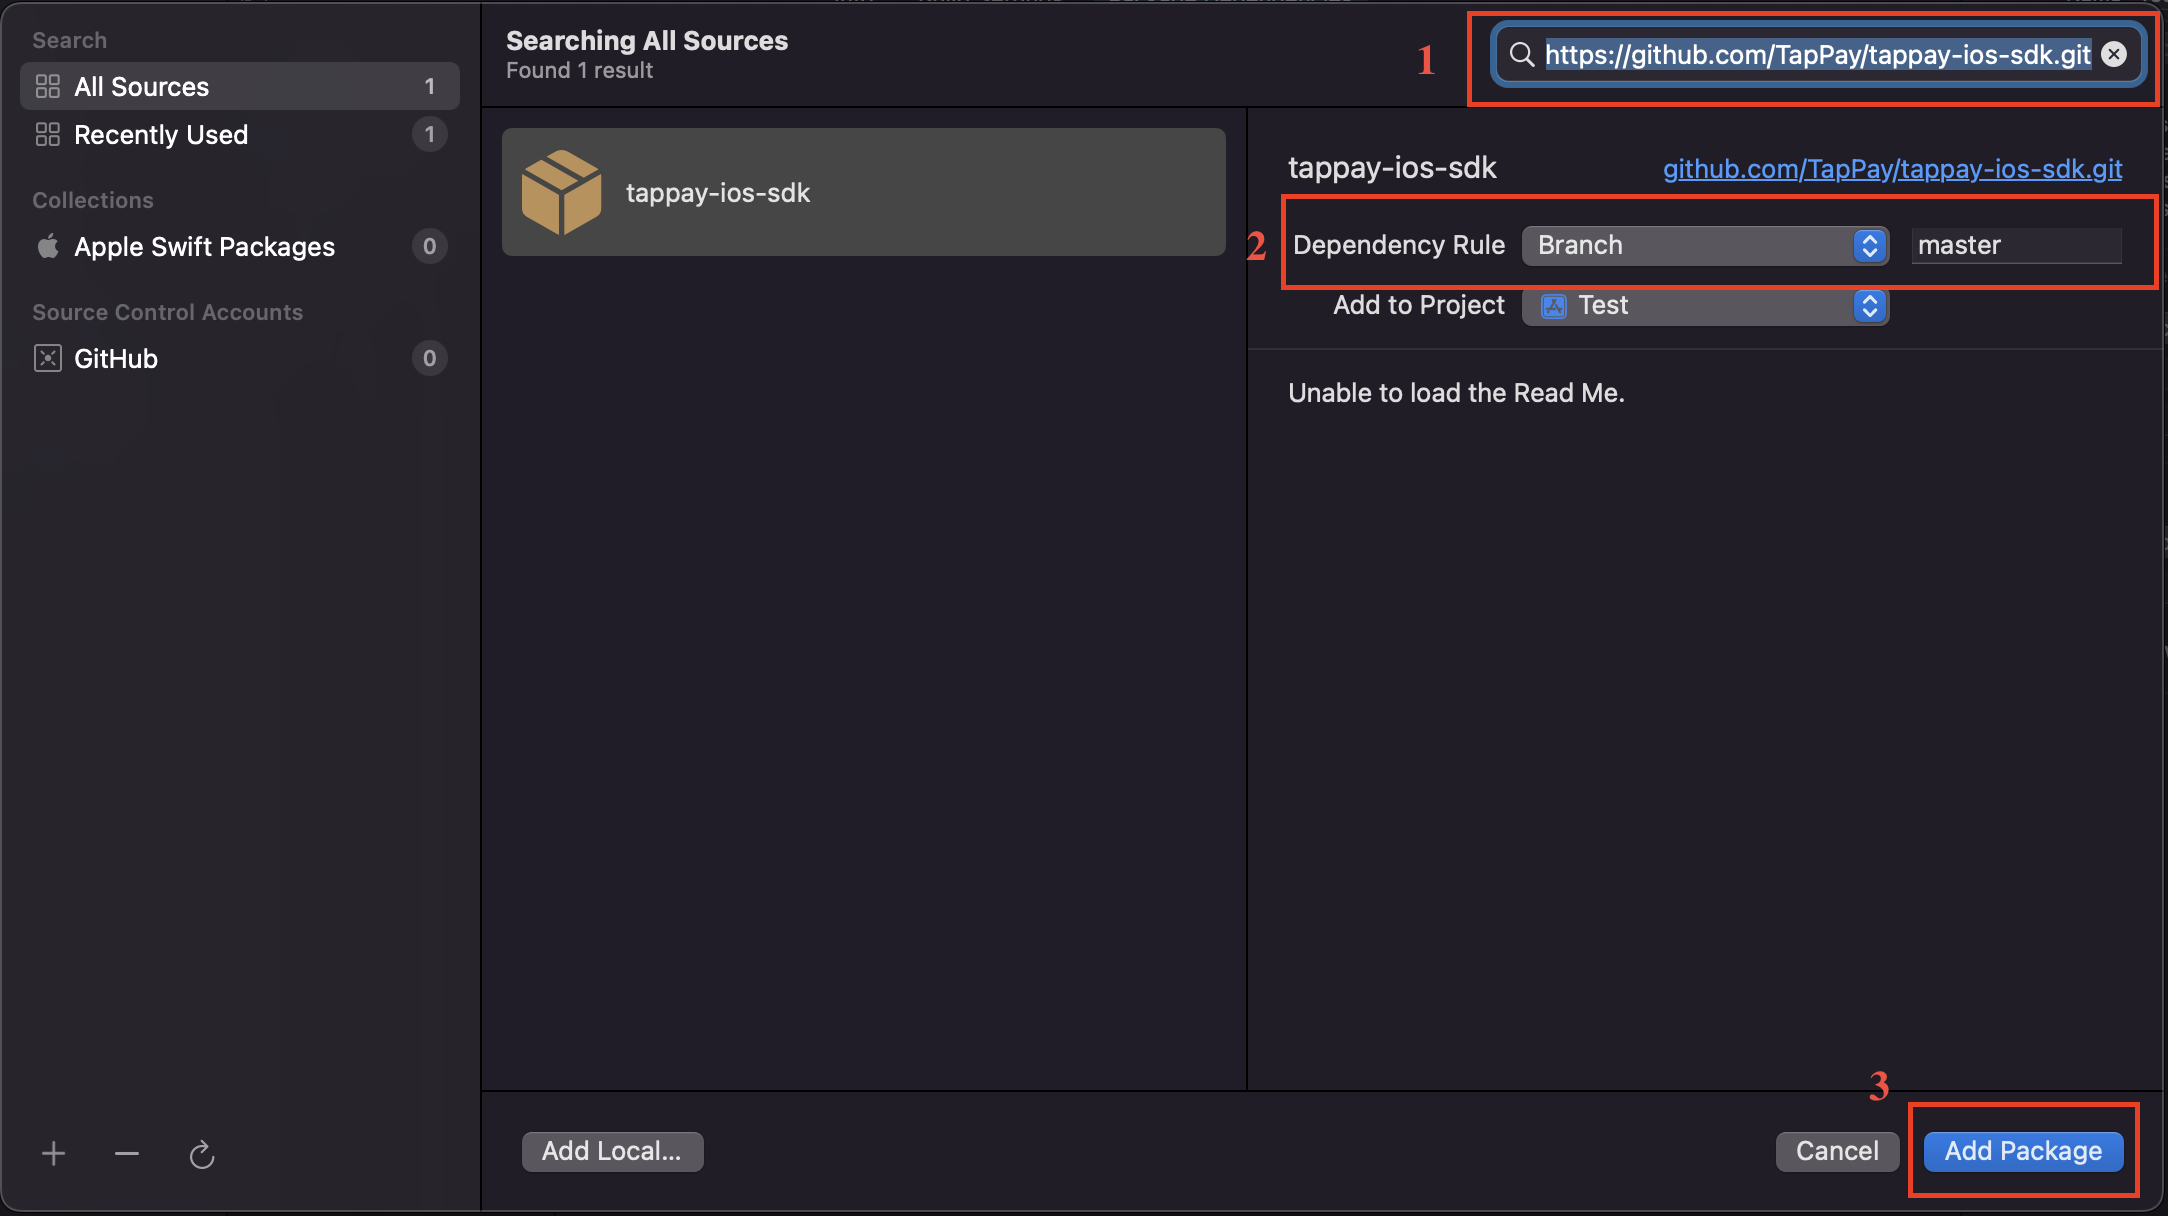This screenshot has height=1216, width=2168.
Task: Click the Branch dropdown stepper arrows
Action: tap(1870, 245)
